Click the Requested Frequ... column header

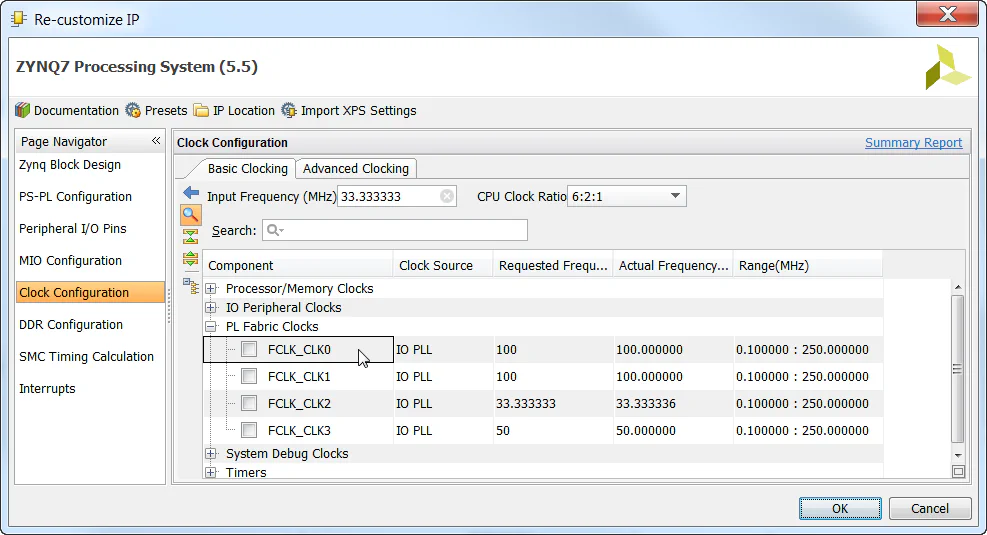tap(553, 266)
